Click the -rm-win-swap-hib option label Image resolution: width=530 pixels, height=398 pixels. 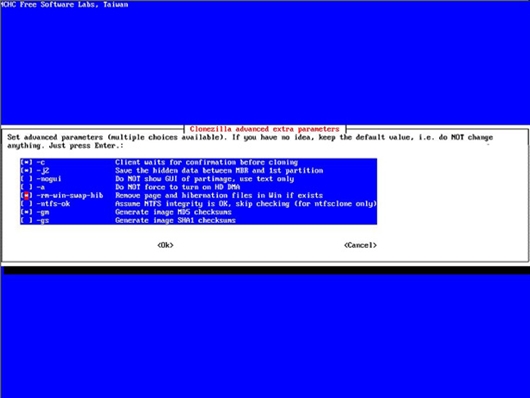coord(70,195)
